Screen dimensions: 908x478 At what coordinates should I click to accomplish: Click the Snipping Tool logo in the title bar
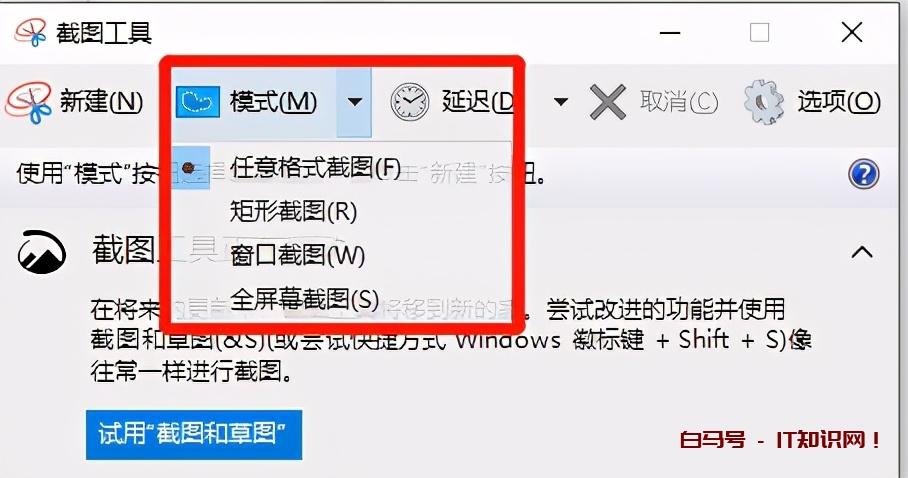[30, 32]
